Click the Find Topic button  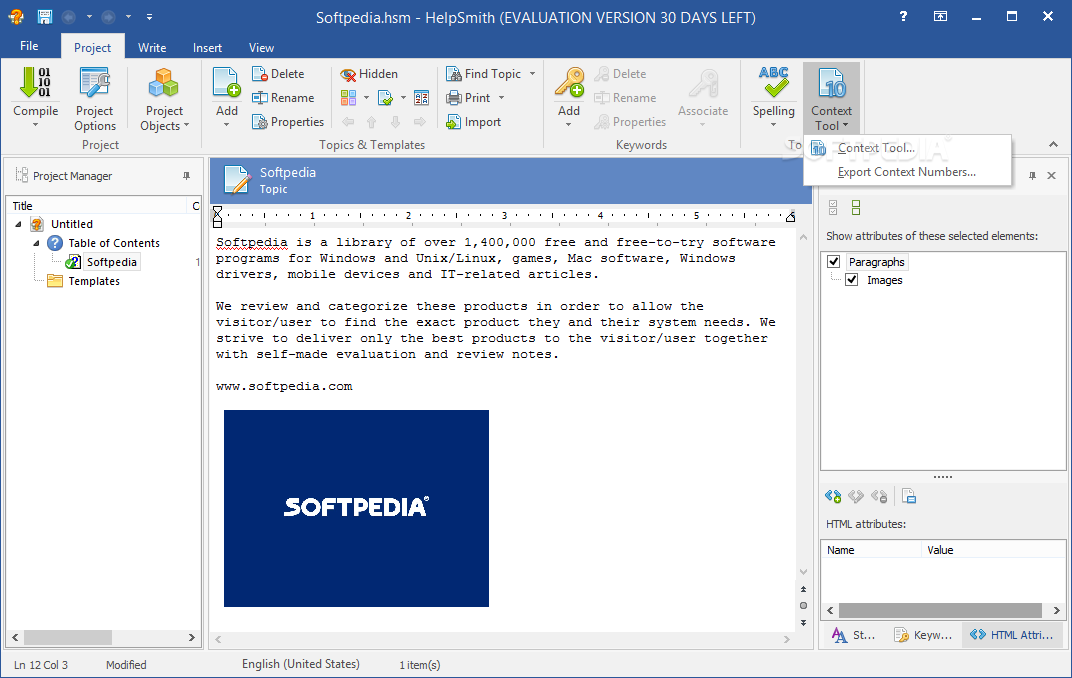point(483,74)
